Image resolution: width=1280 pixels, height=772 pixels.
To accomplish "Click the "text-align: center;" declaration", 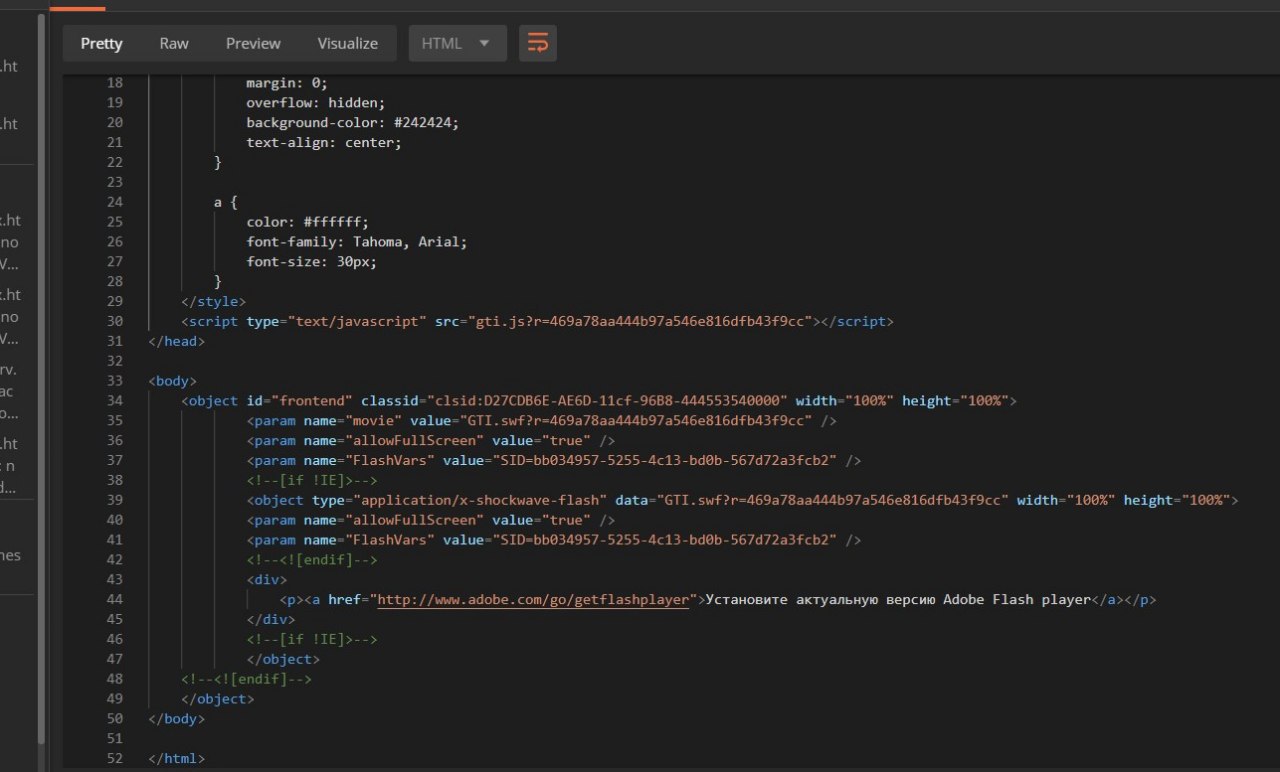I will [324, 143].
